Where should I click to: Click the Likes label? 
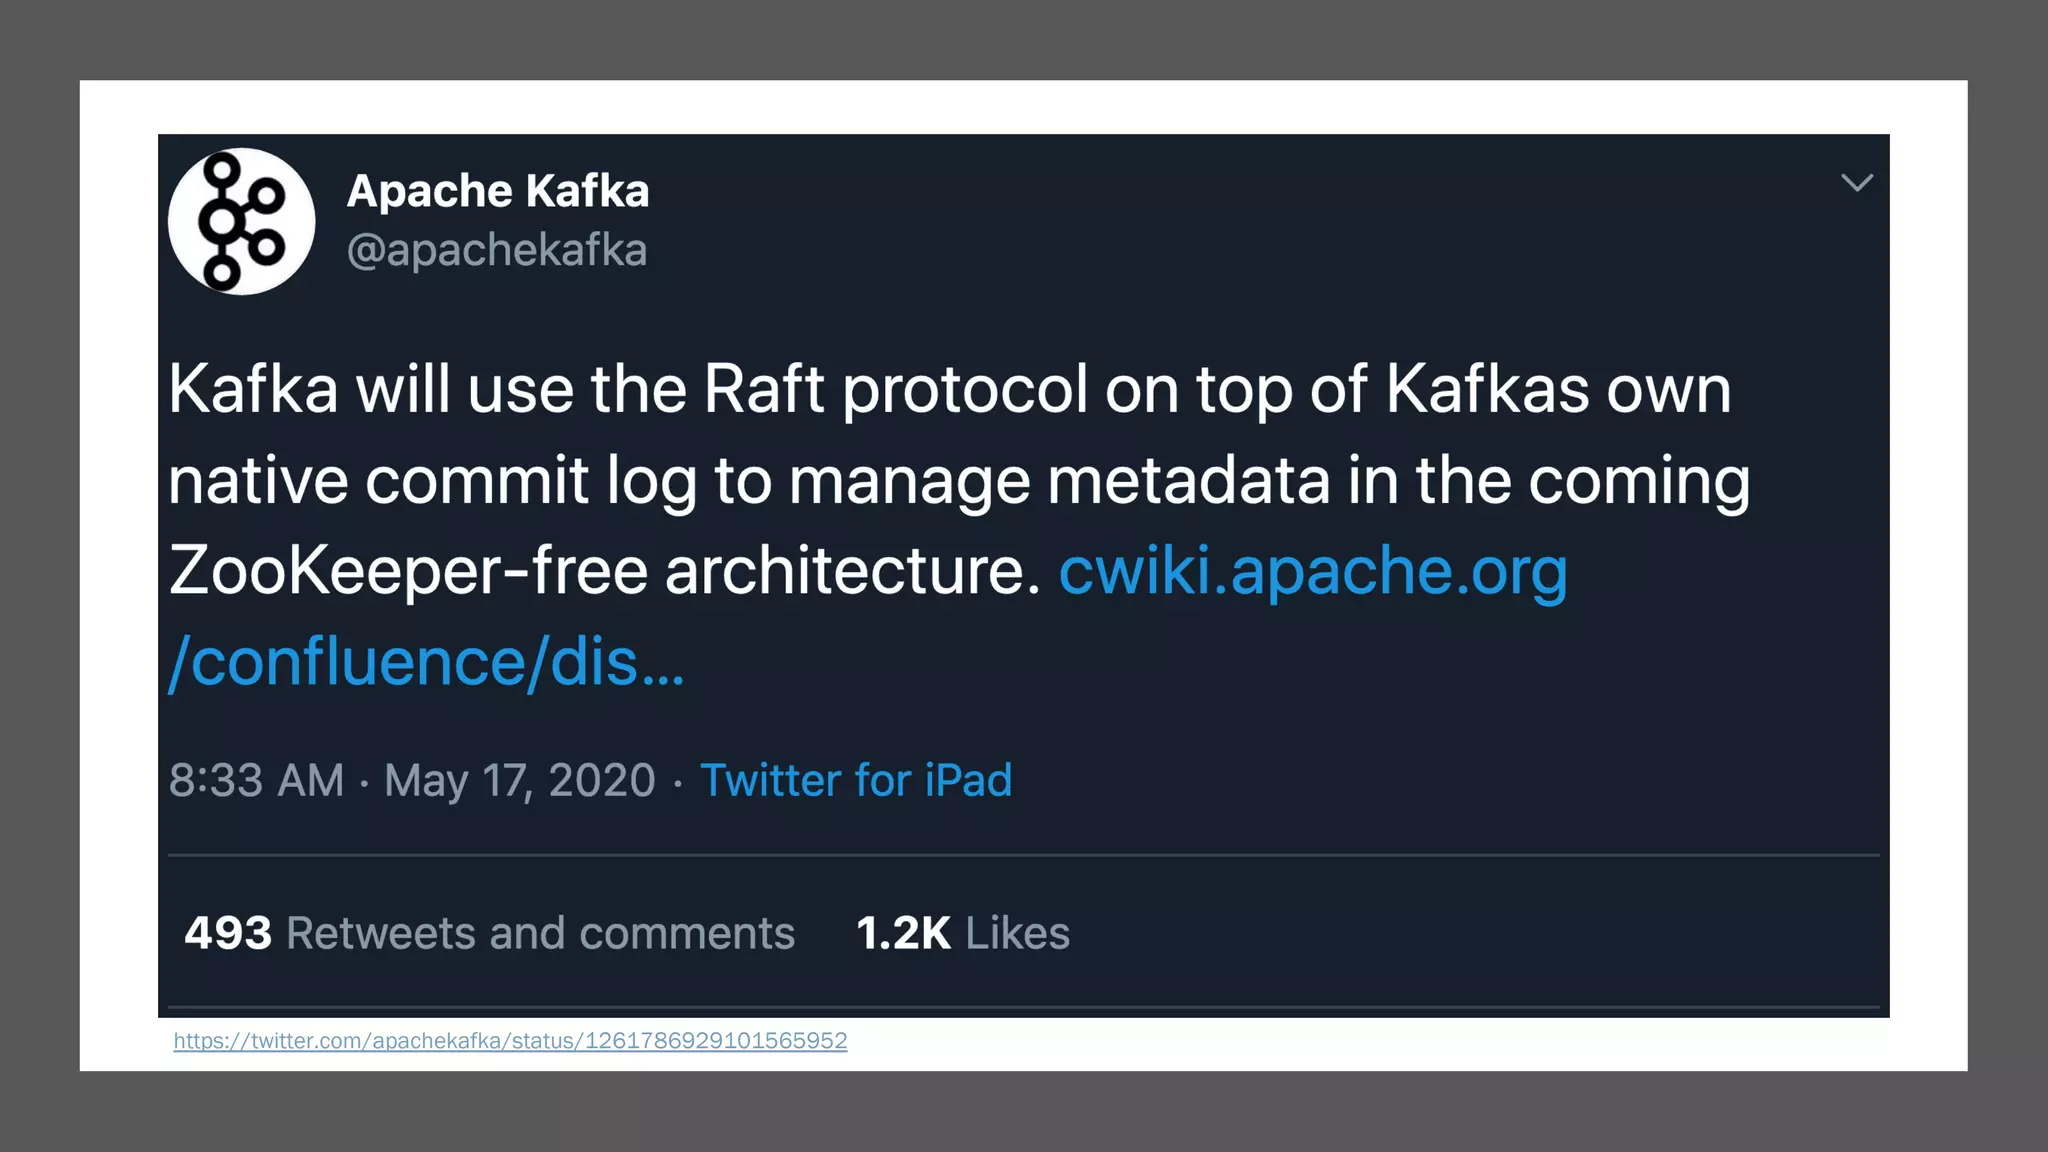pos(1017,933)
